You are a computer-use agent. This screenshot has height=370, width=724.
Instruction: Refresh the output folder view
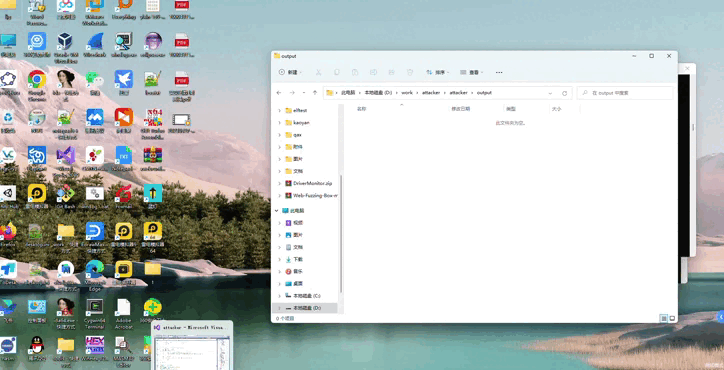[564, 93]
